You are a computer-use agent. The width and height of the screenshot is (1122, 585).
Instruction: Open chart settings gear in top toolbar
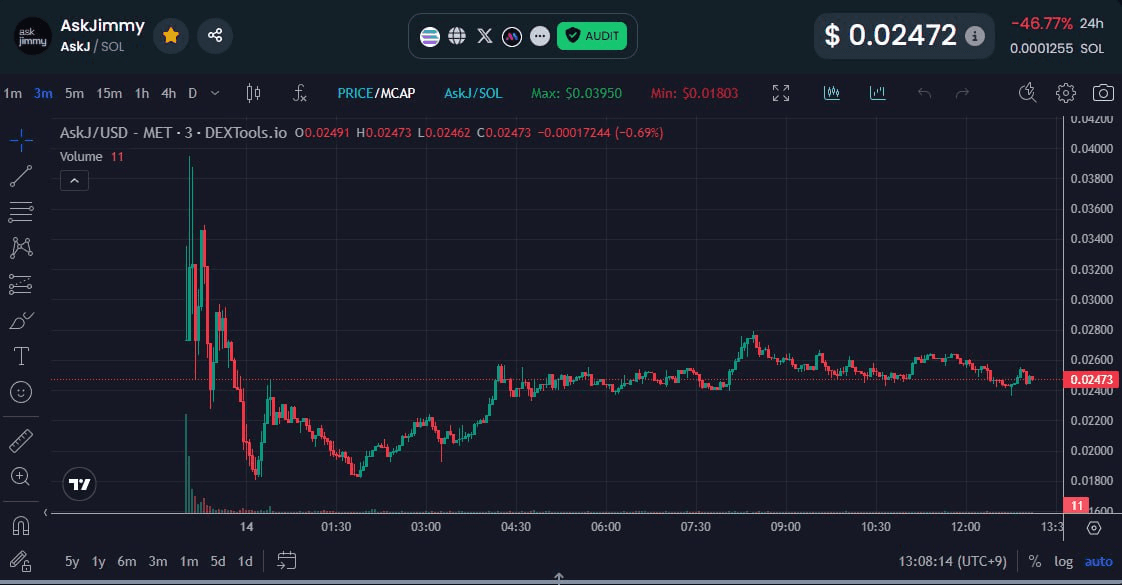(x=1065, y=93)
